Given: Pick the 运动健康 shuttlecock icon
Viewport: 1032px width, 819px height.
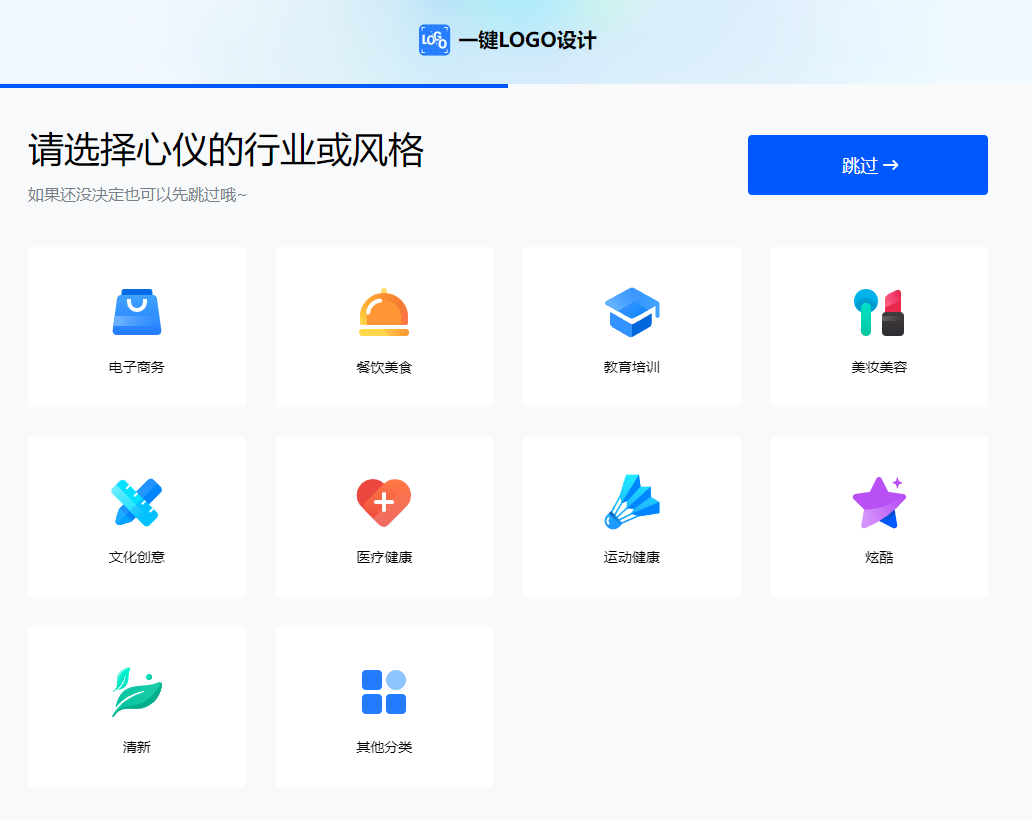Looking at the screenshot, I should coord(632,502).
